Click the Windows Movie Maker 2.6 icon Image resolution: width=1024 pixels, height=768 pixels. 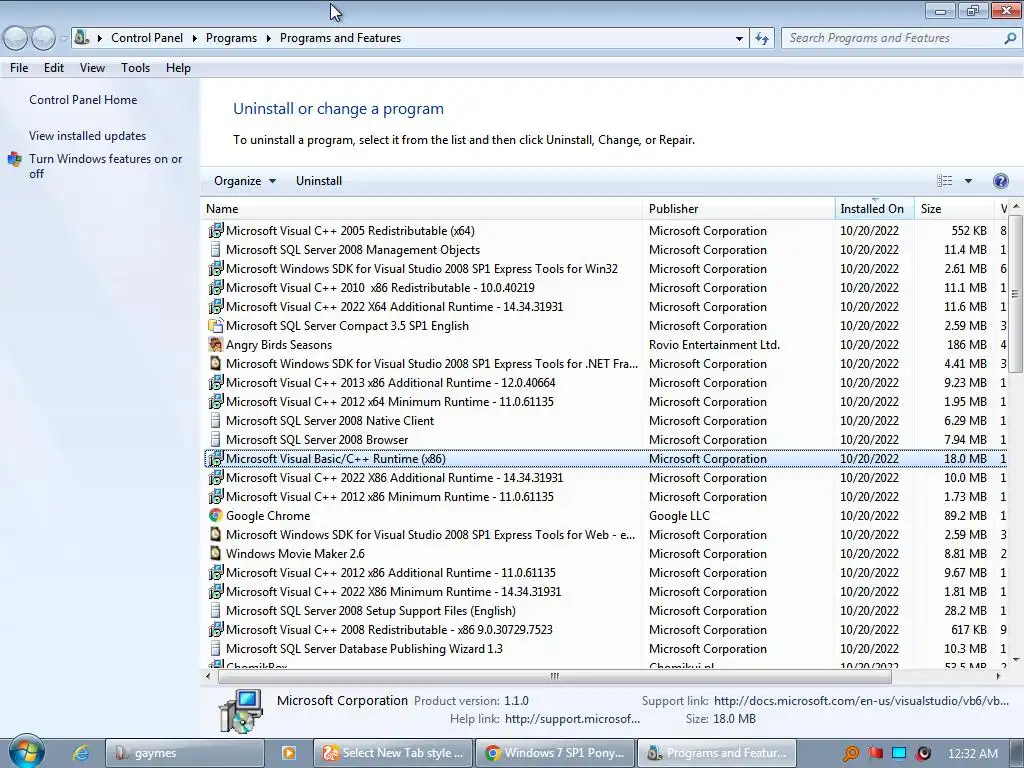pyautogui.click(x=216, y=553)
